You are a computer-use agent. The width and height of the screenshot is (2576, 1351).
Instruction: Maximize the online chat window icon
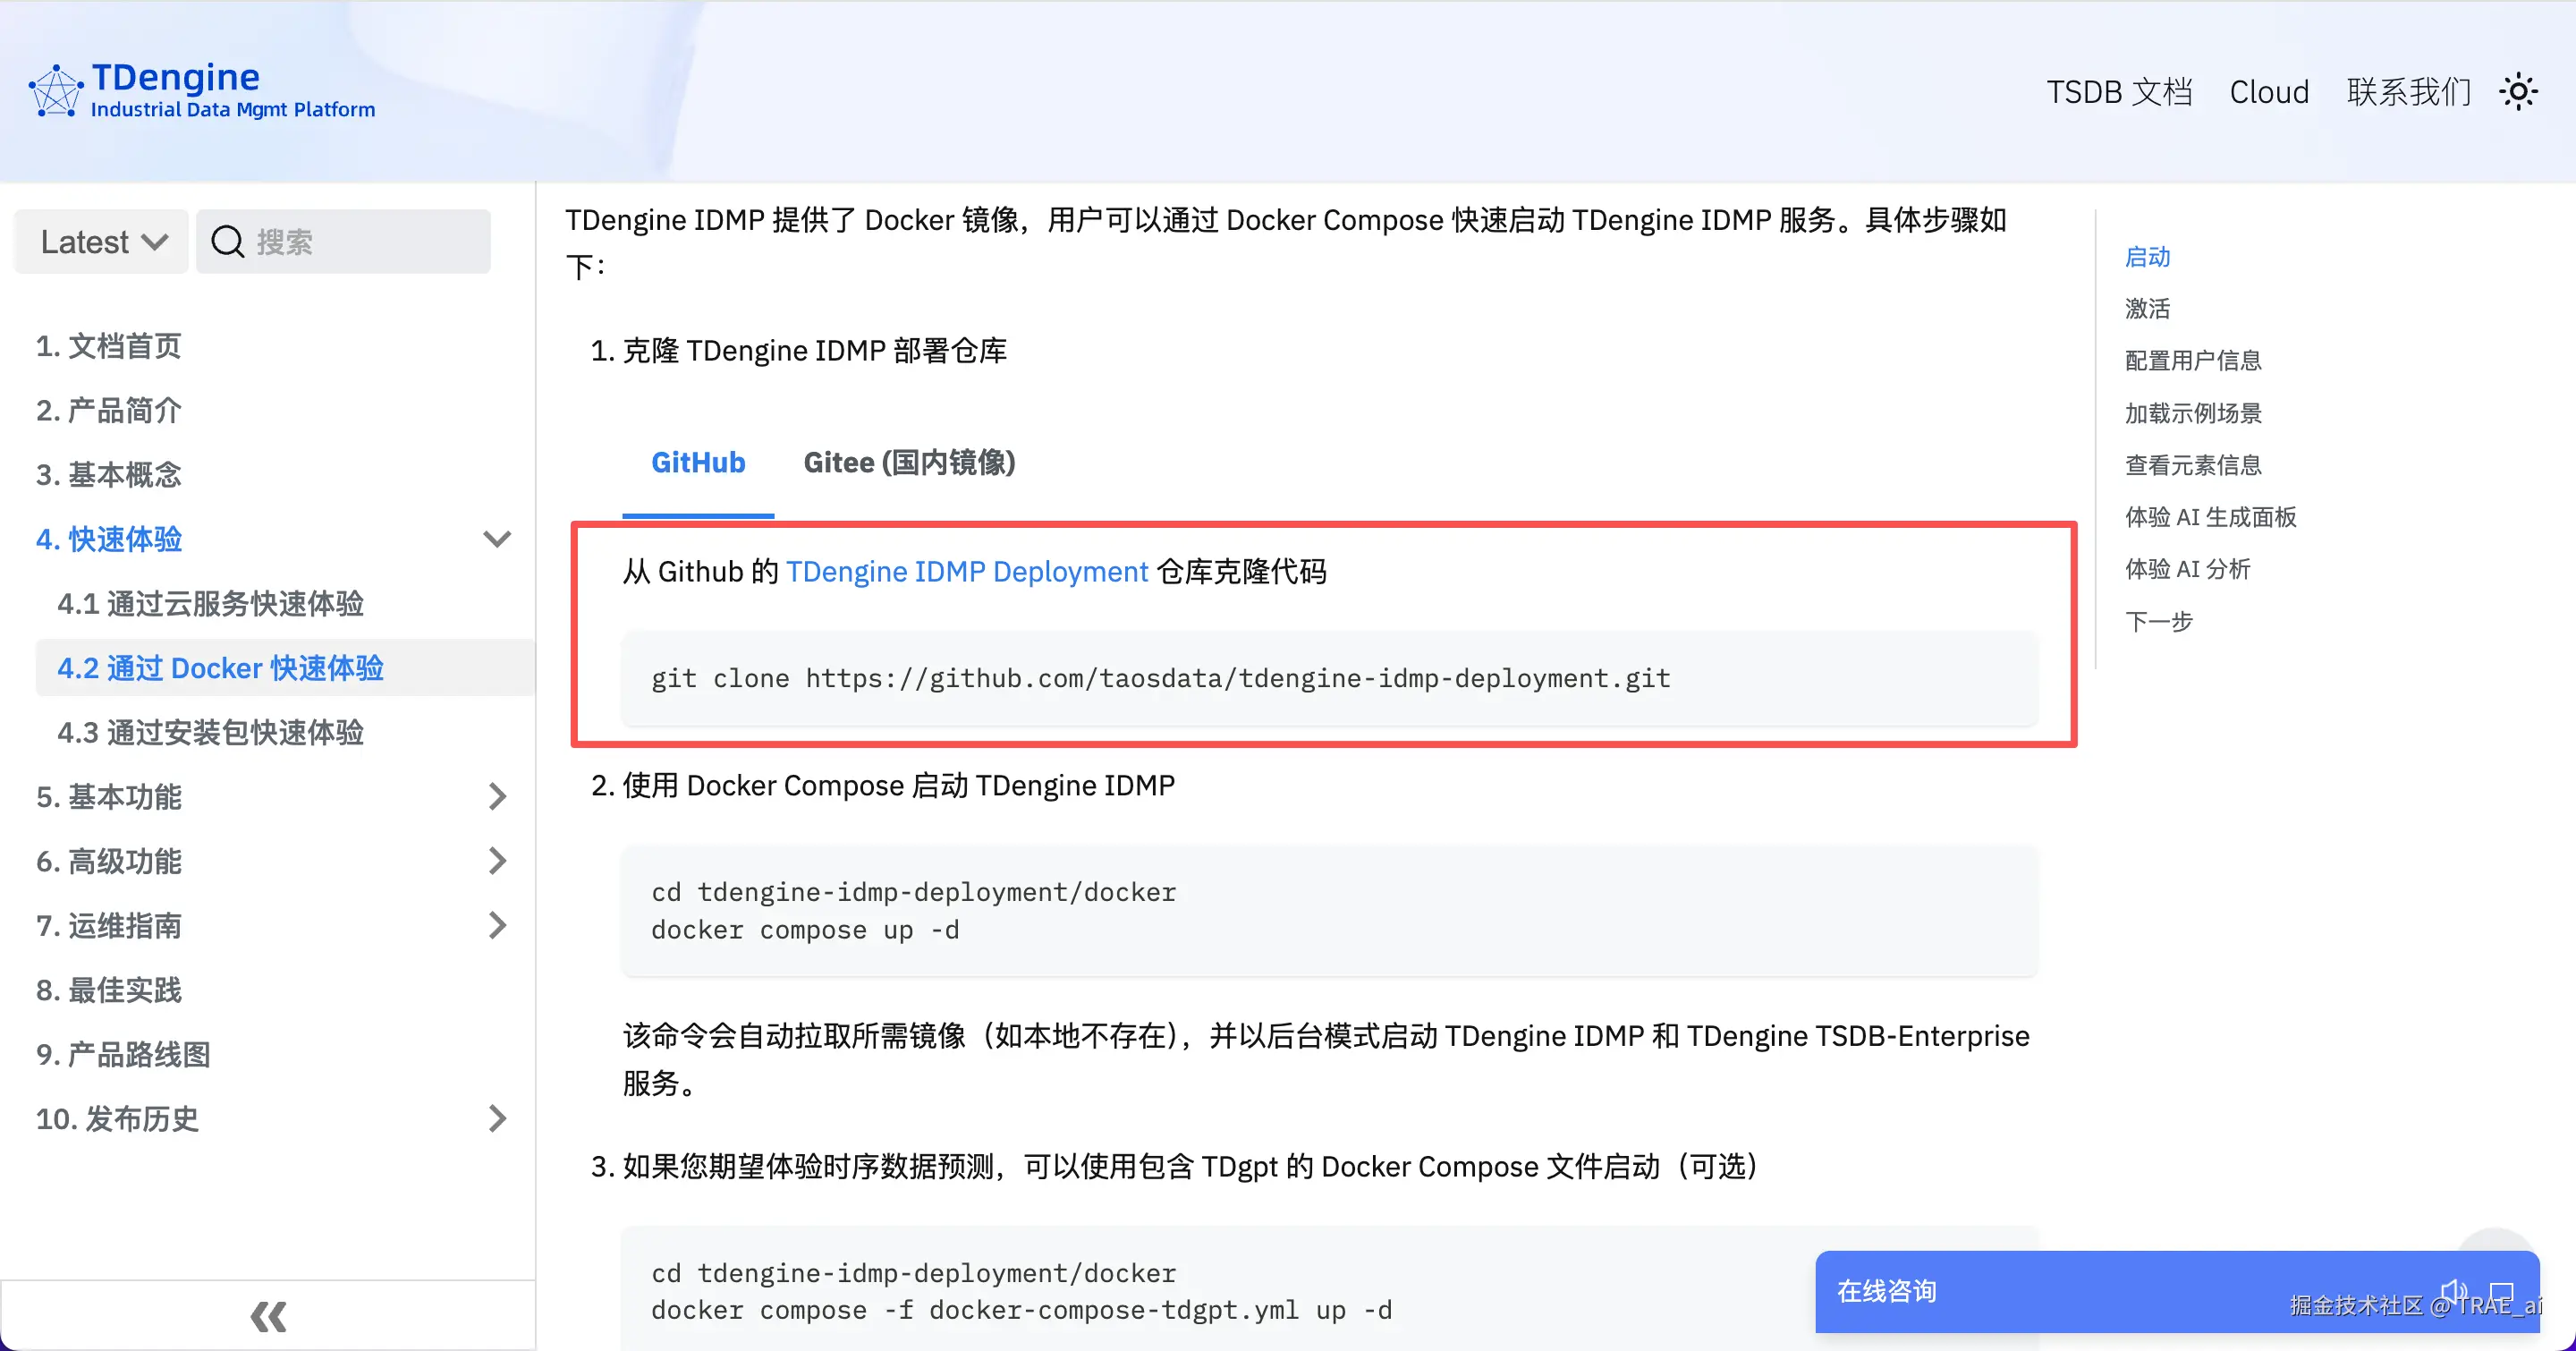coord(2501,1291)
